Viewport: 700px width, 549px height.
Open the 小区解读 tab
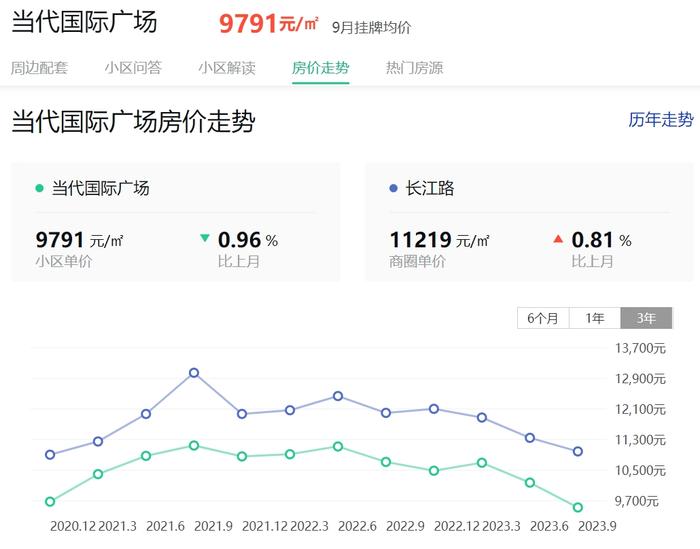coord(226,68)
